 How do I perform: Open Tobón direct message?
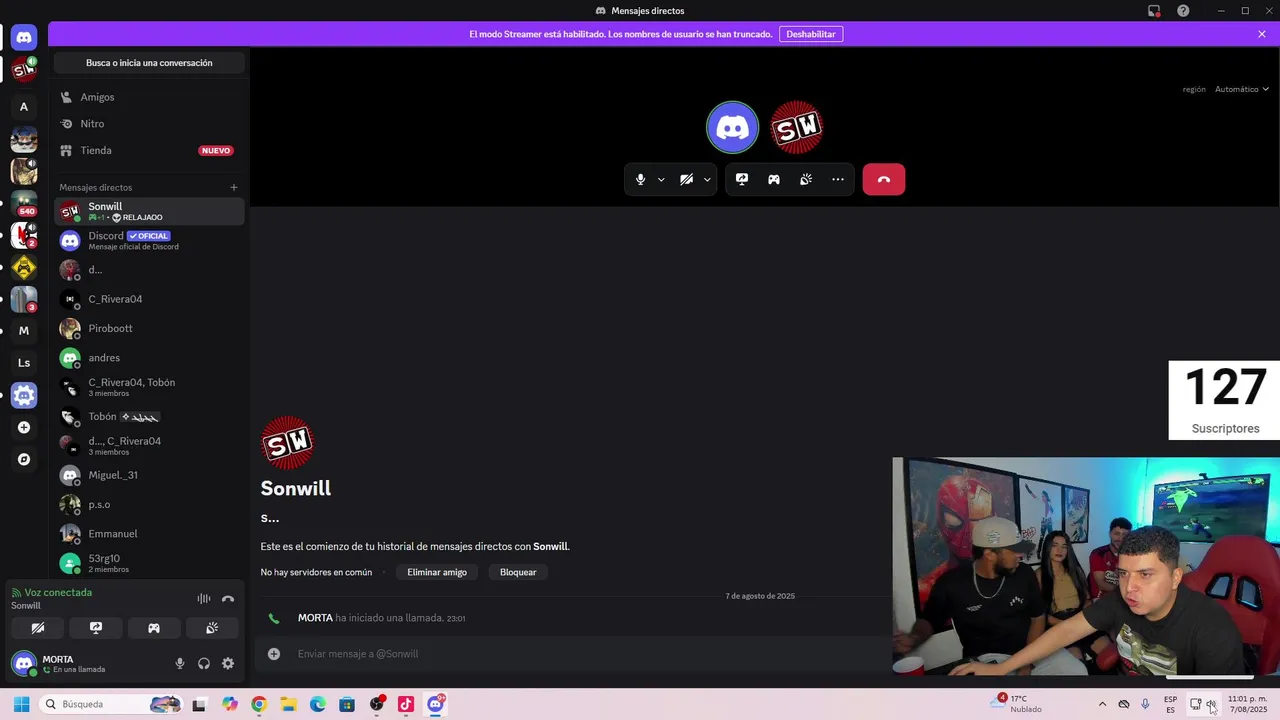[x=149, y=417]
